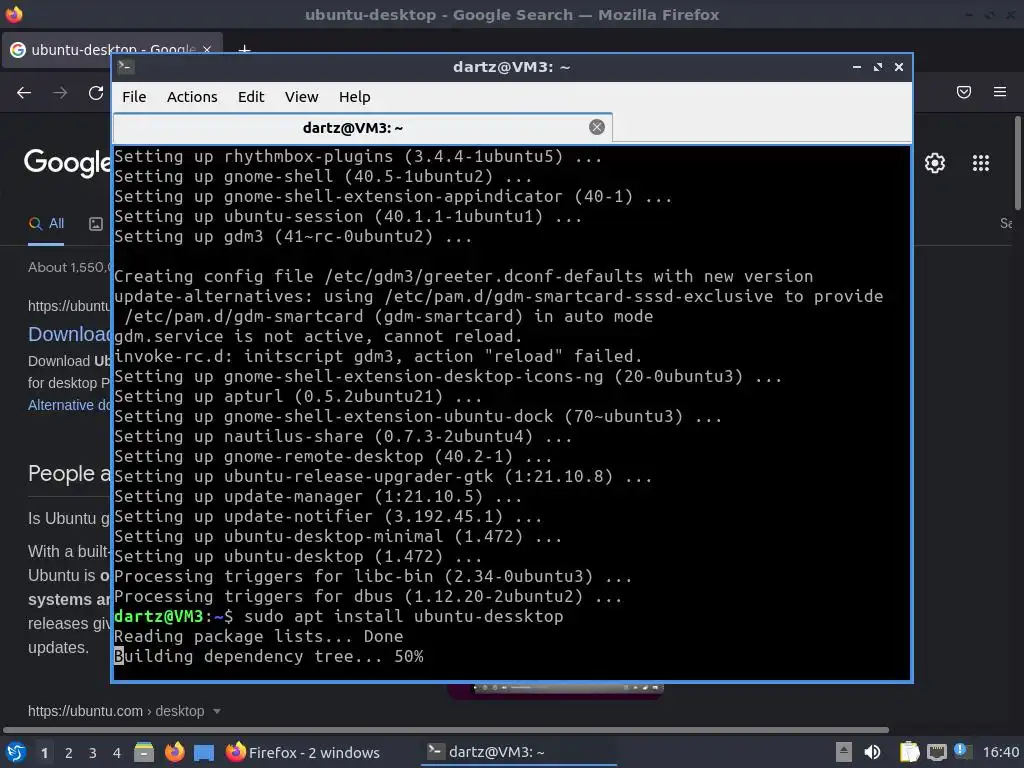The height and width of the screenshot is (768, 1024).
Task: Click the https://ubuntu.com › desktop URL text
Action: tap(116, 711)
